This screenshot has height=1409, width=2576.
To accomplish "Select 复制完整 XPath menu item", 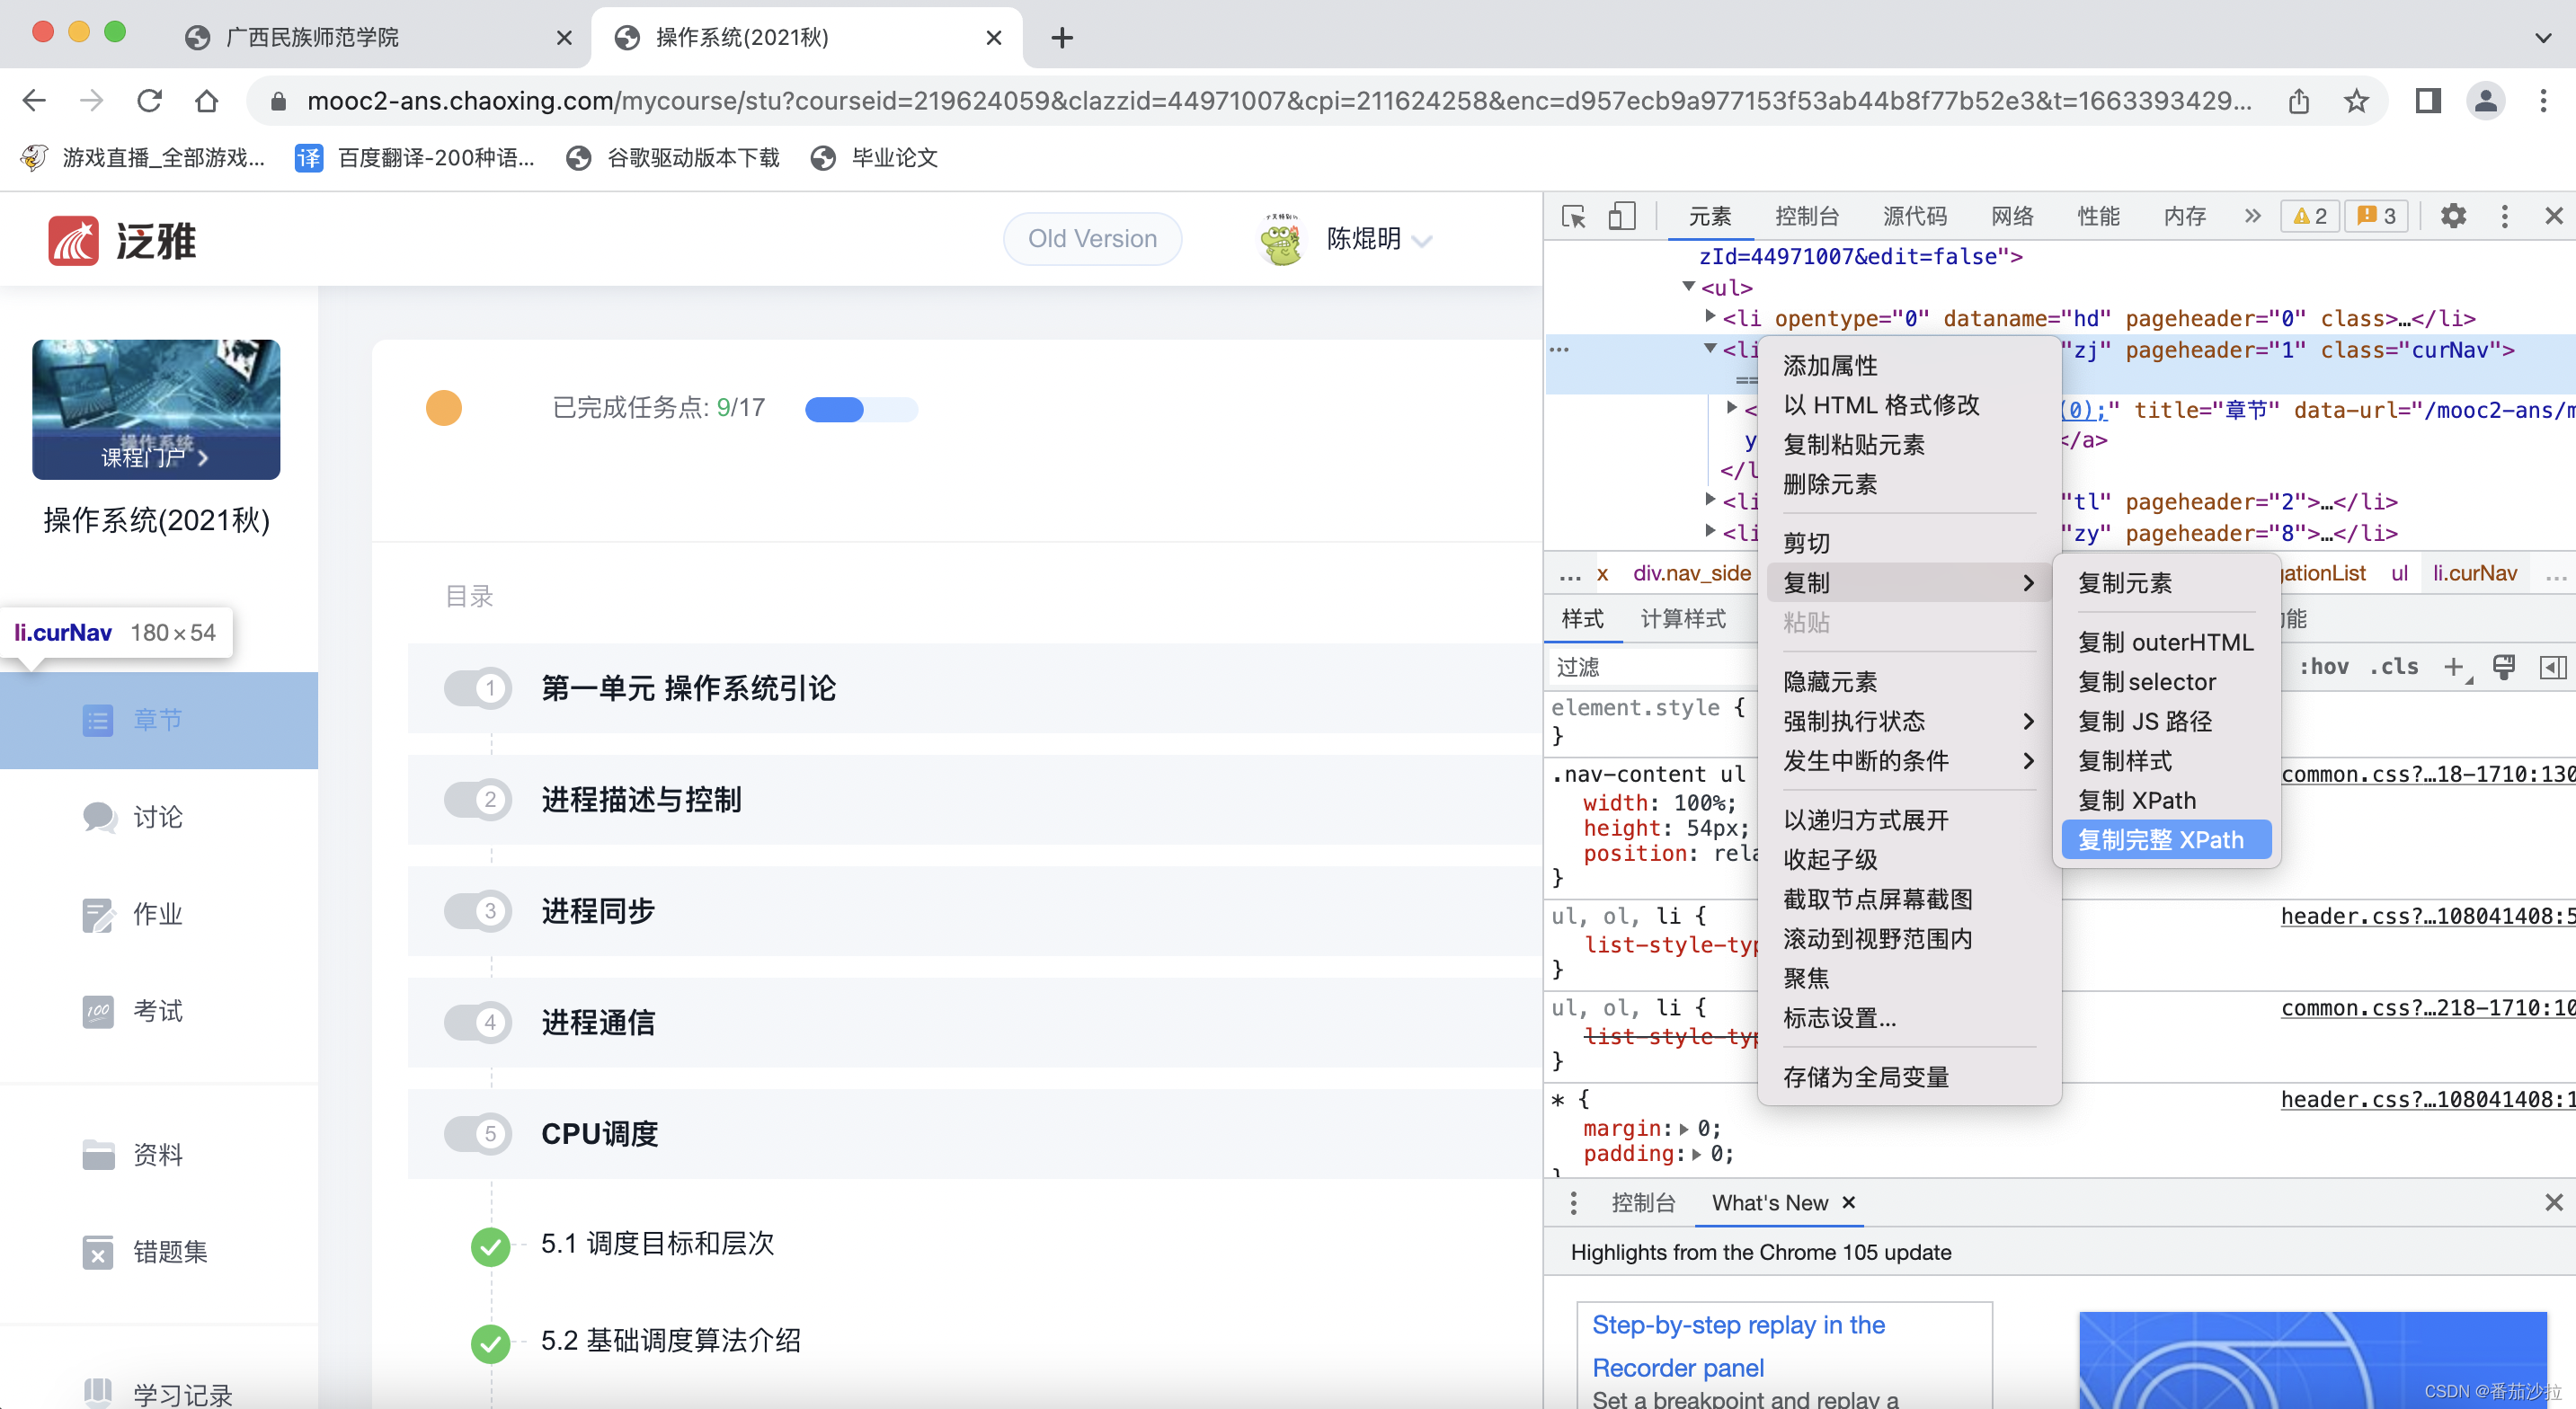I will [x=2166, y=840].
